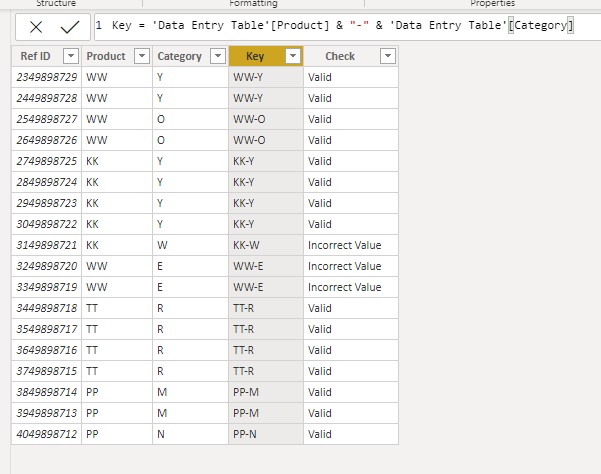This screenshot has width=601, height=474.
Task: Click Ref ID cell 3049898722
Action: (46, 225)
